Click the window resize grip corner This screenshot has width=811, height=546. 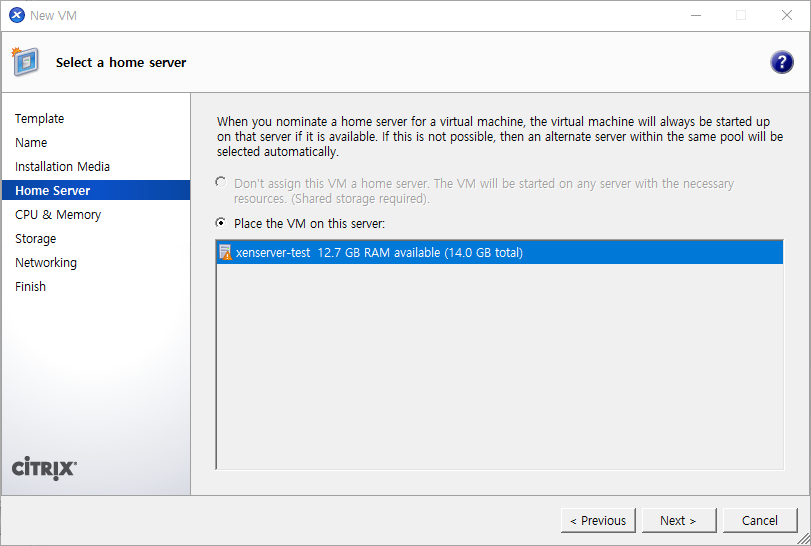pyautogui.click(x=803, y=539)
